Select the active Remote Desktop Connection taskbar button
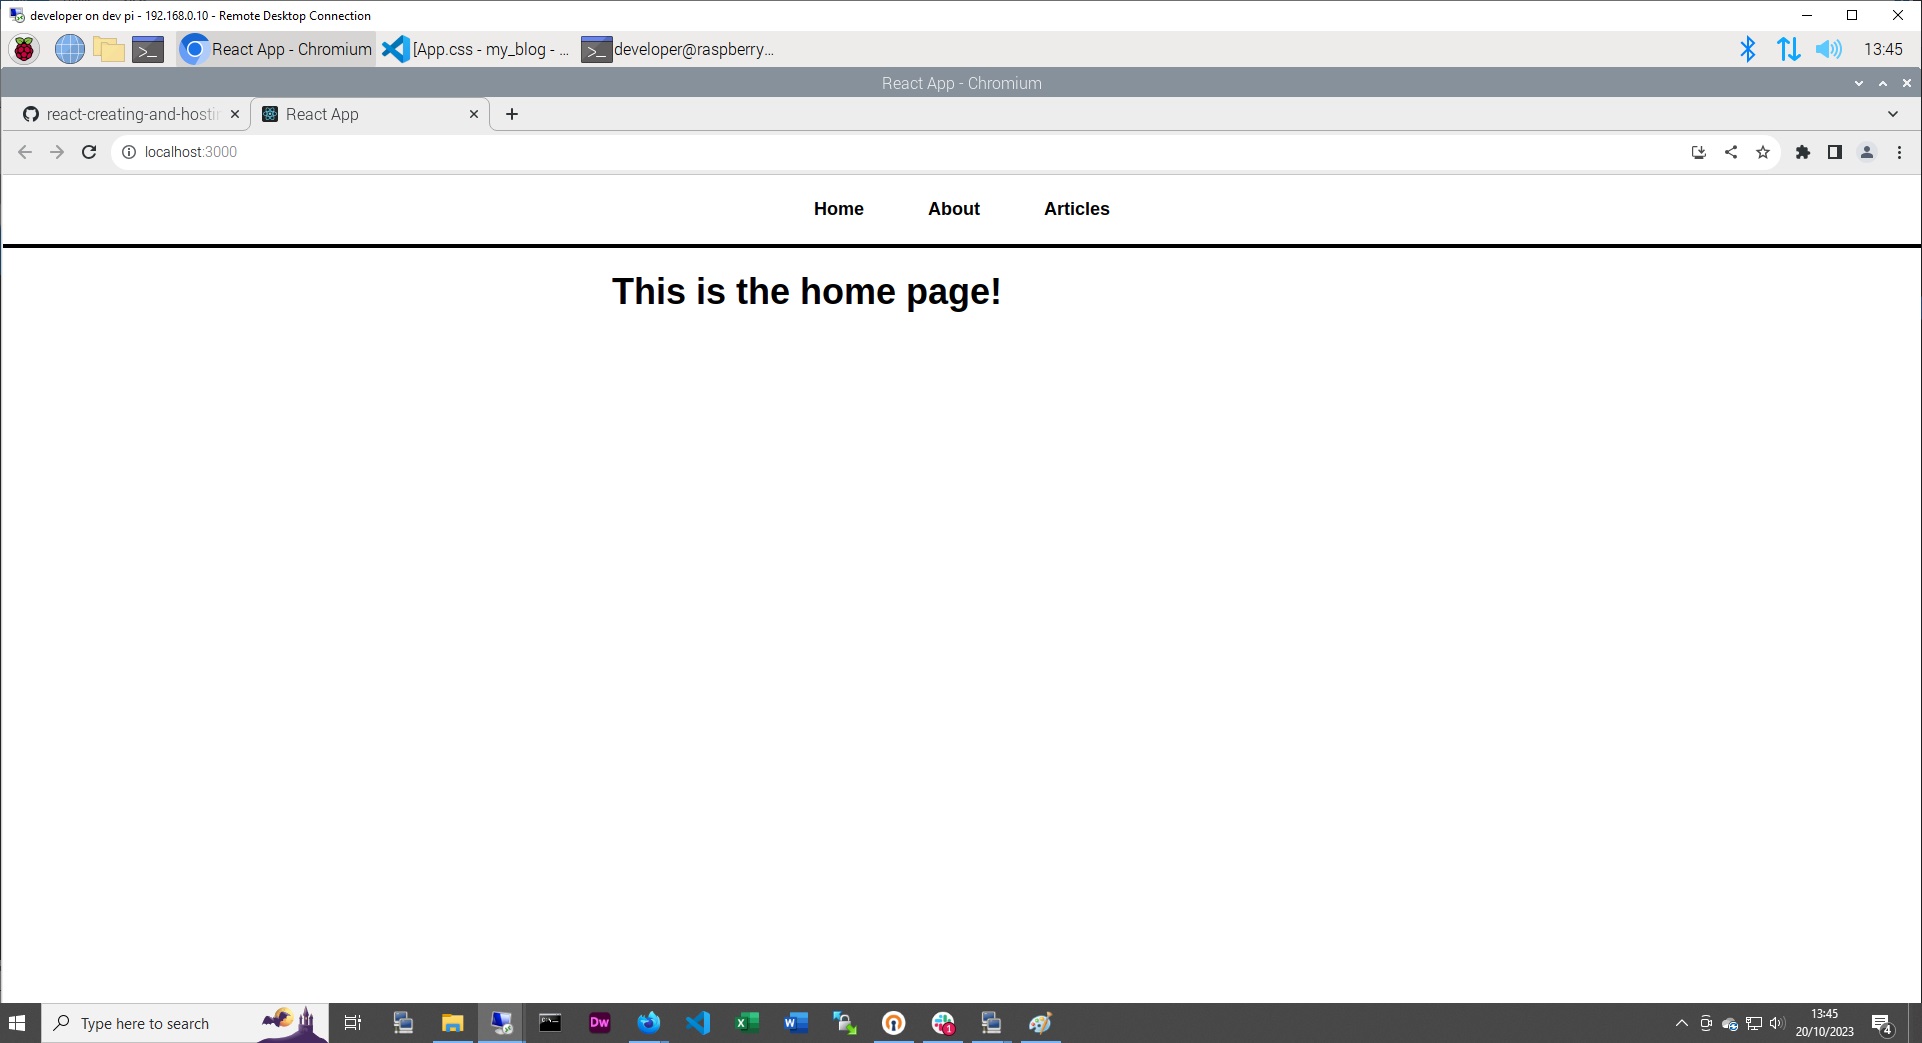Image resolution: width=1922 pixels, height=1043 pixels. pos(501,1023)
